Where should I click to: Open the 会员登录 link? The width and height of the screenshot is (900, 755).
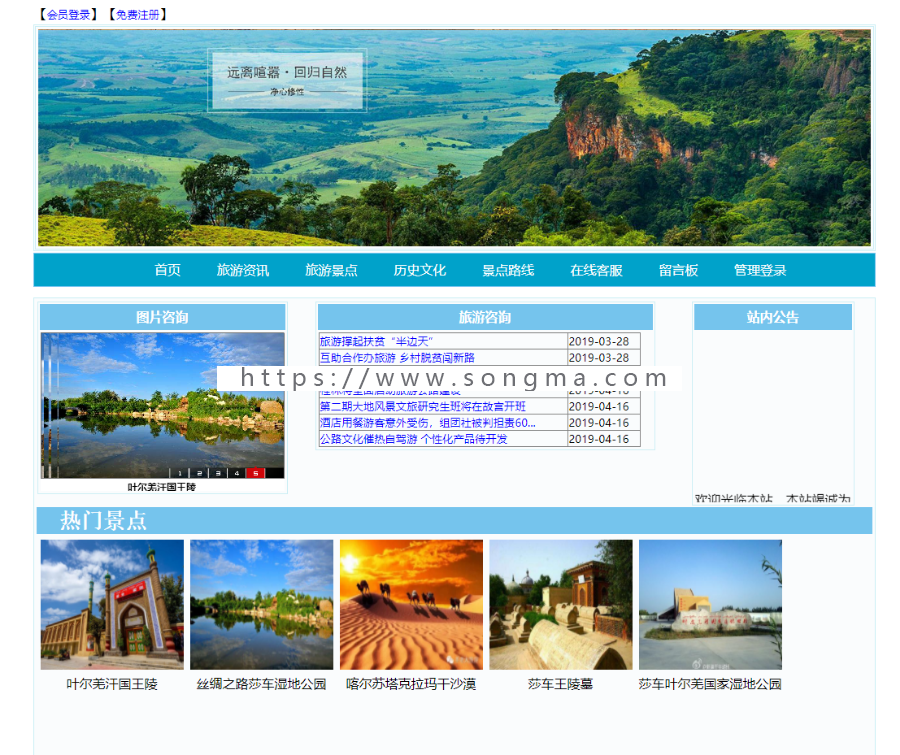(68, 15)
